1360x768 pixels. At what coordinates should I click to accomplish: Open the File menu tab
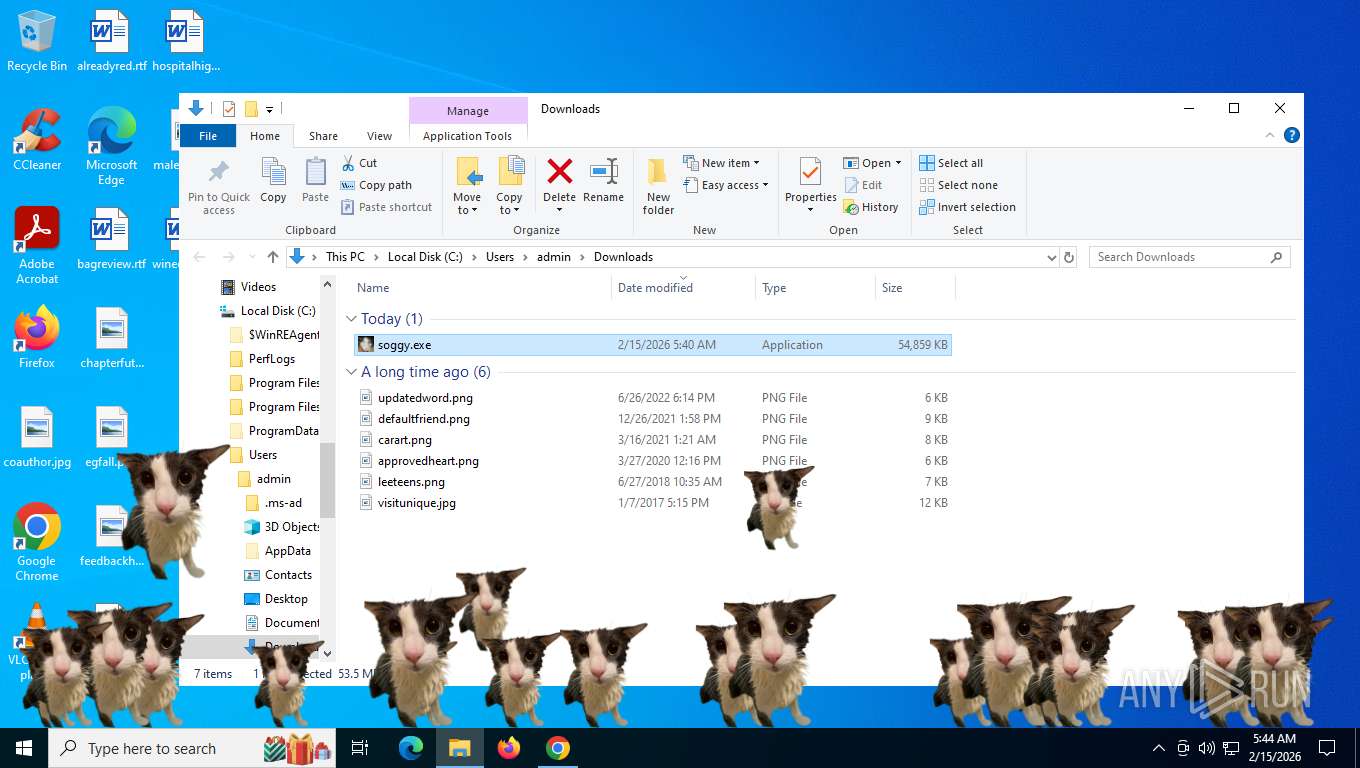[208, 136]
